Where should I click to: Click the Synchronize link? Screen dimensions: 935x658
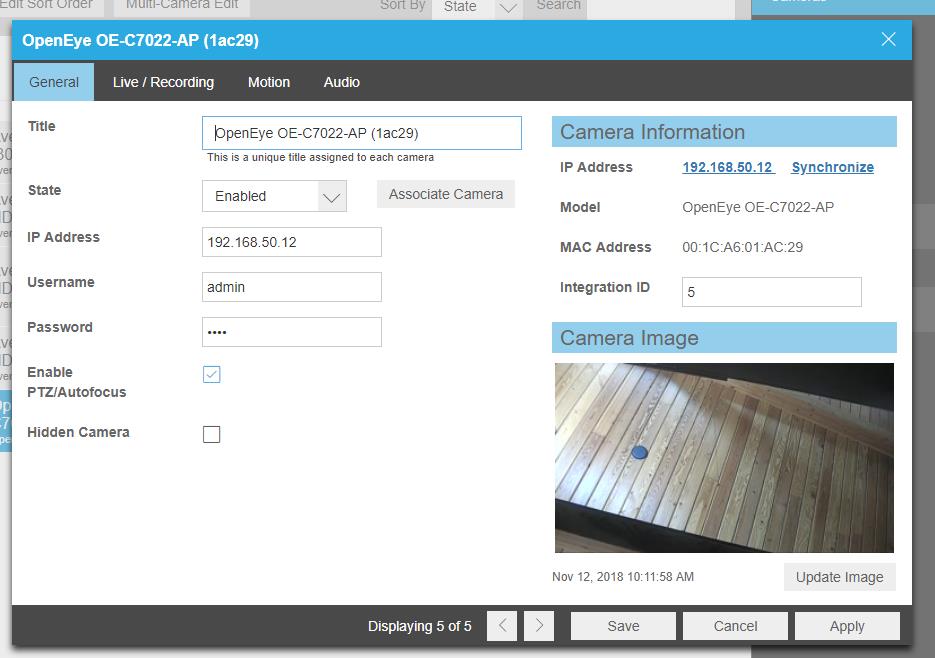click(x=832, y=167)
